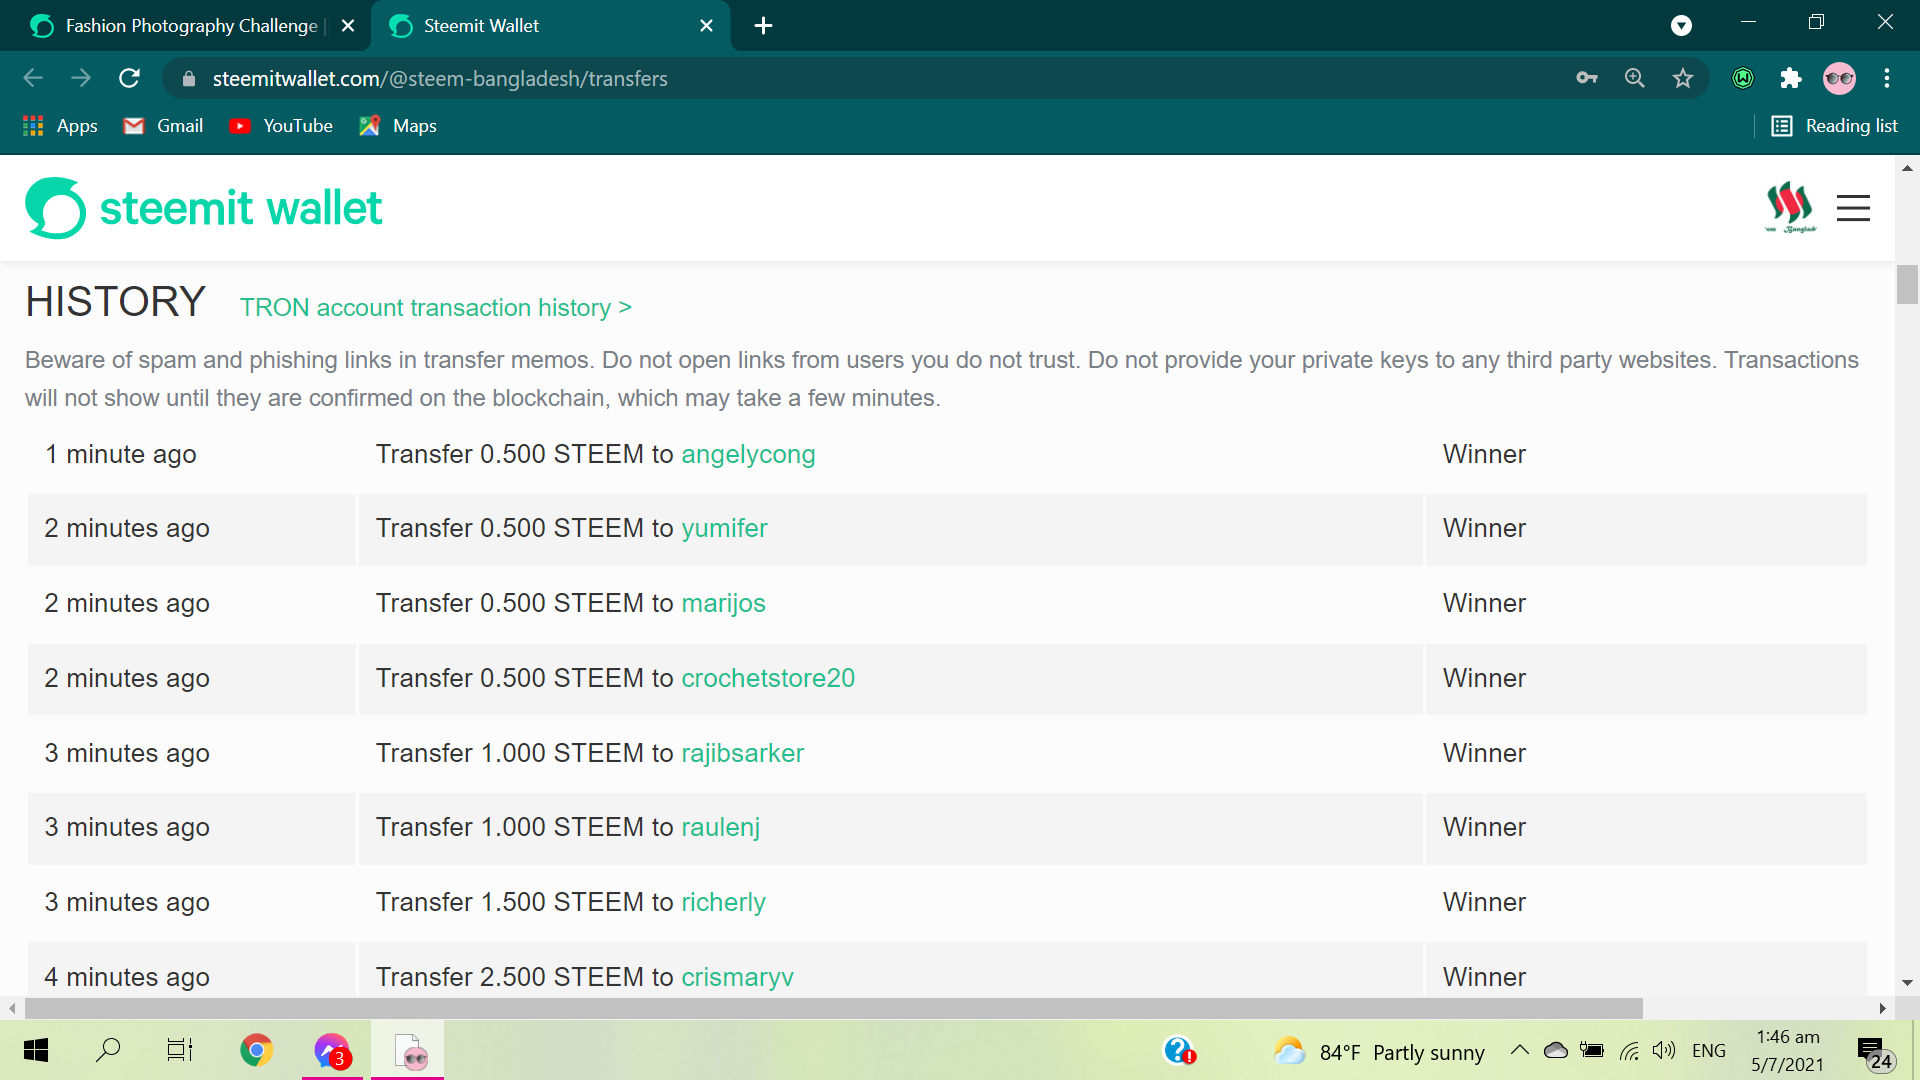This screenshot has width=1920, height=1080.
Task: Open the Windows Start menu
Action: [x=36, y=1050]
